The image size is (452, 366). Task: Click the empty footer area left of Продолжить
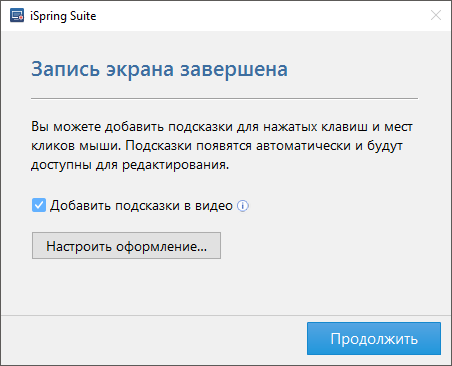pos(153,339)
